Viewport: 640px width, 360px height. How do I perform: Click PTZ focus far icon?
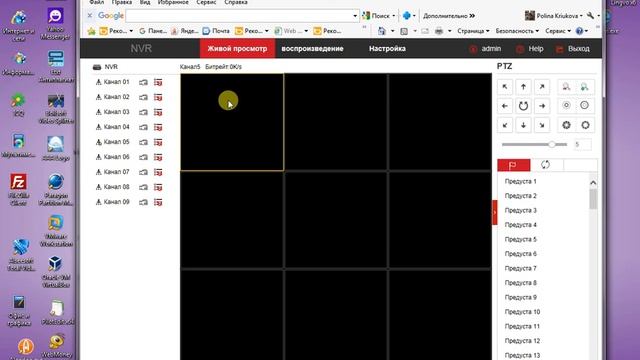pyautogui.click(x=585, y=105)
